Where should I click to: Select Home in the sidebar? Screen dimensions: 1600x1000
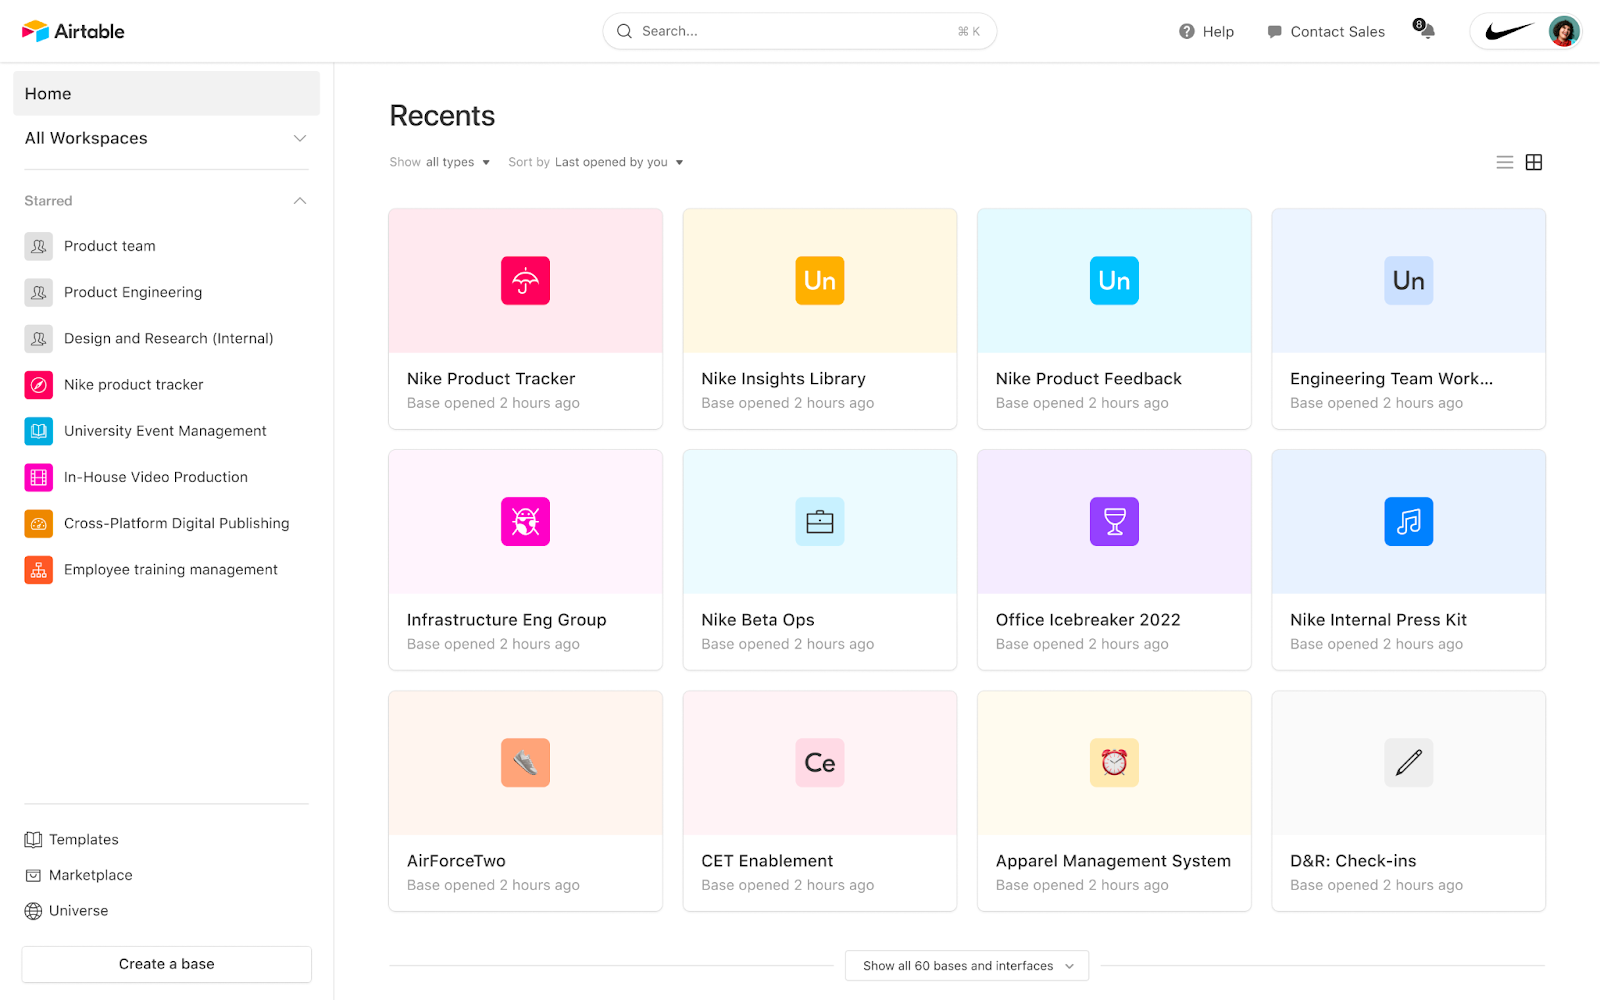[x=166, y=93]
